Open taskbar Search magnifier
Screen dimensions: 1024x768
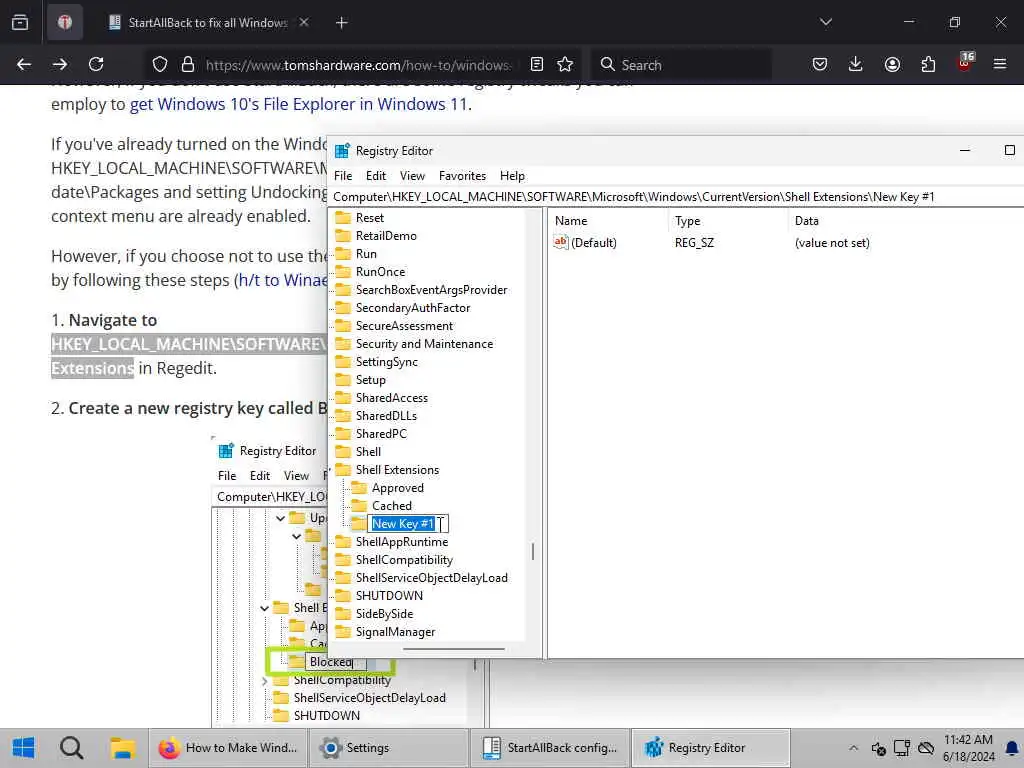point(71,748)
